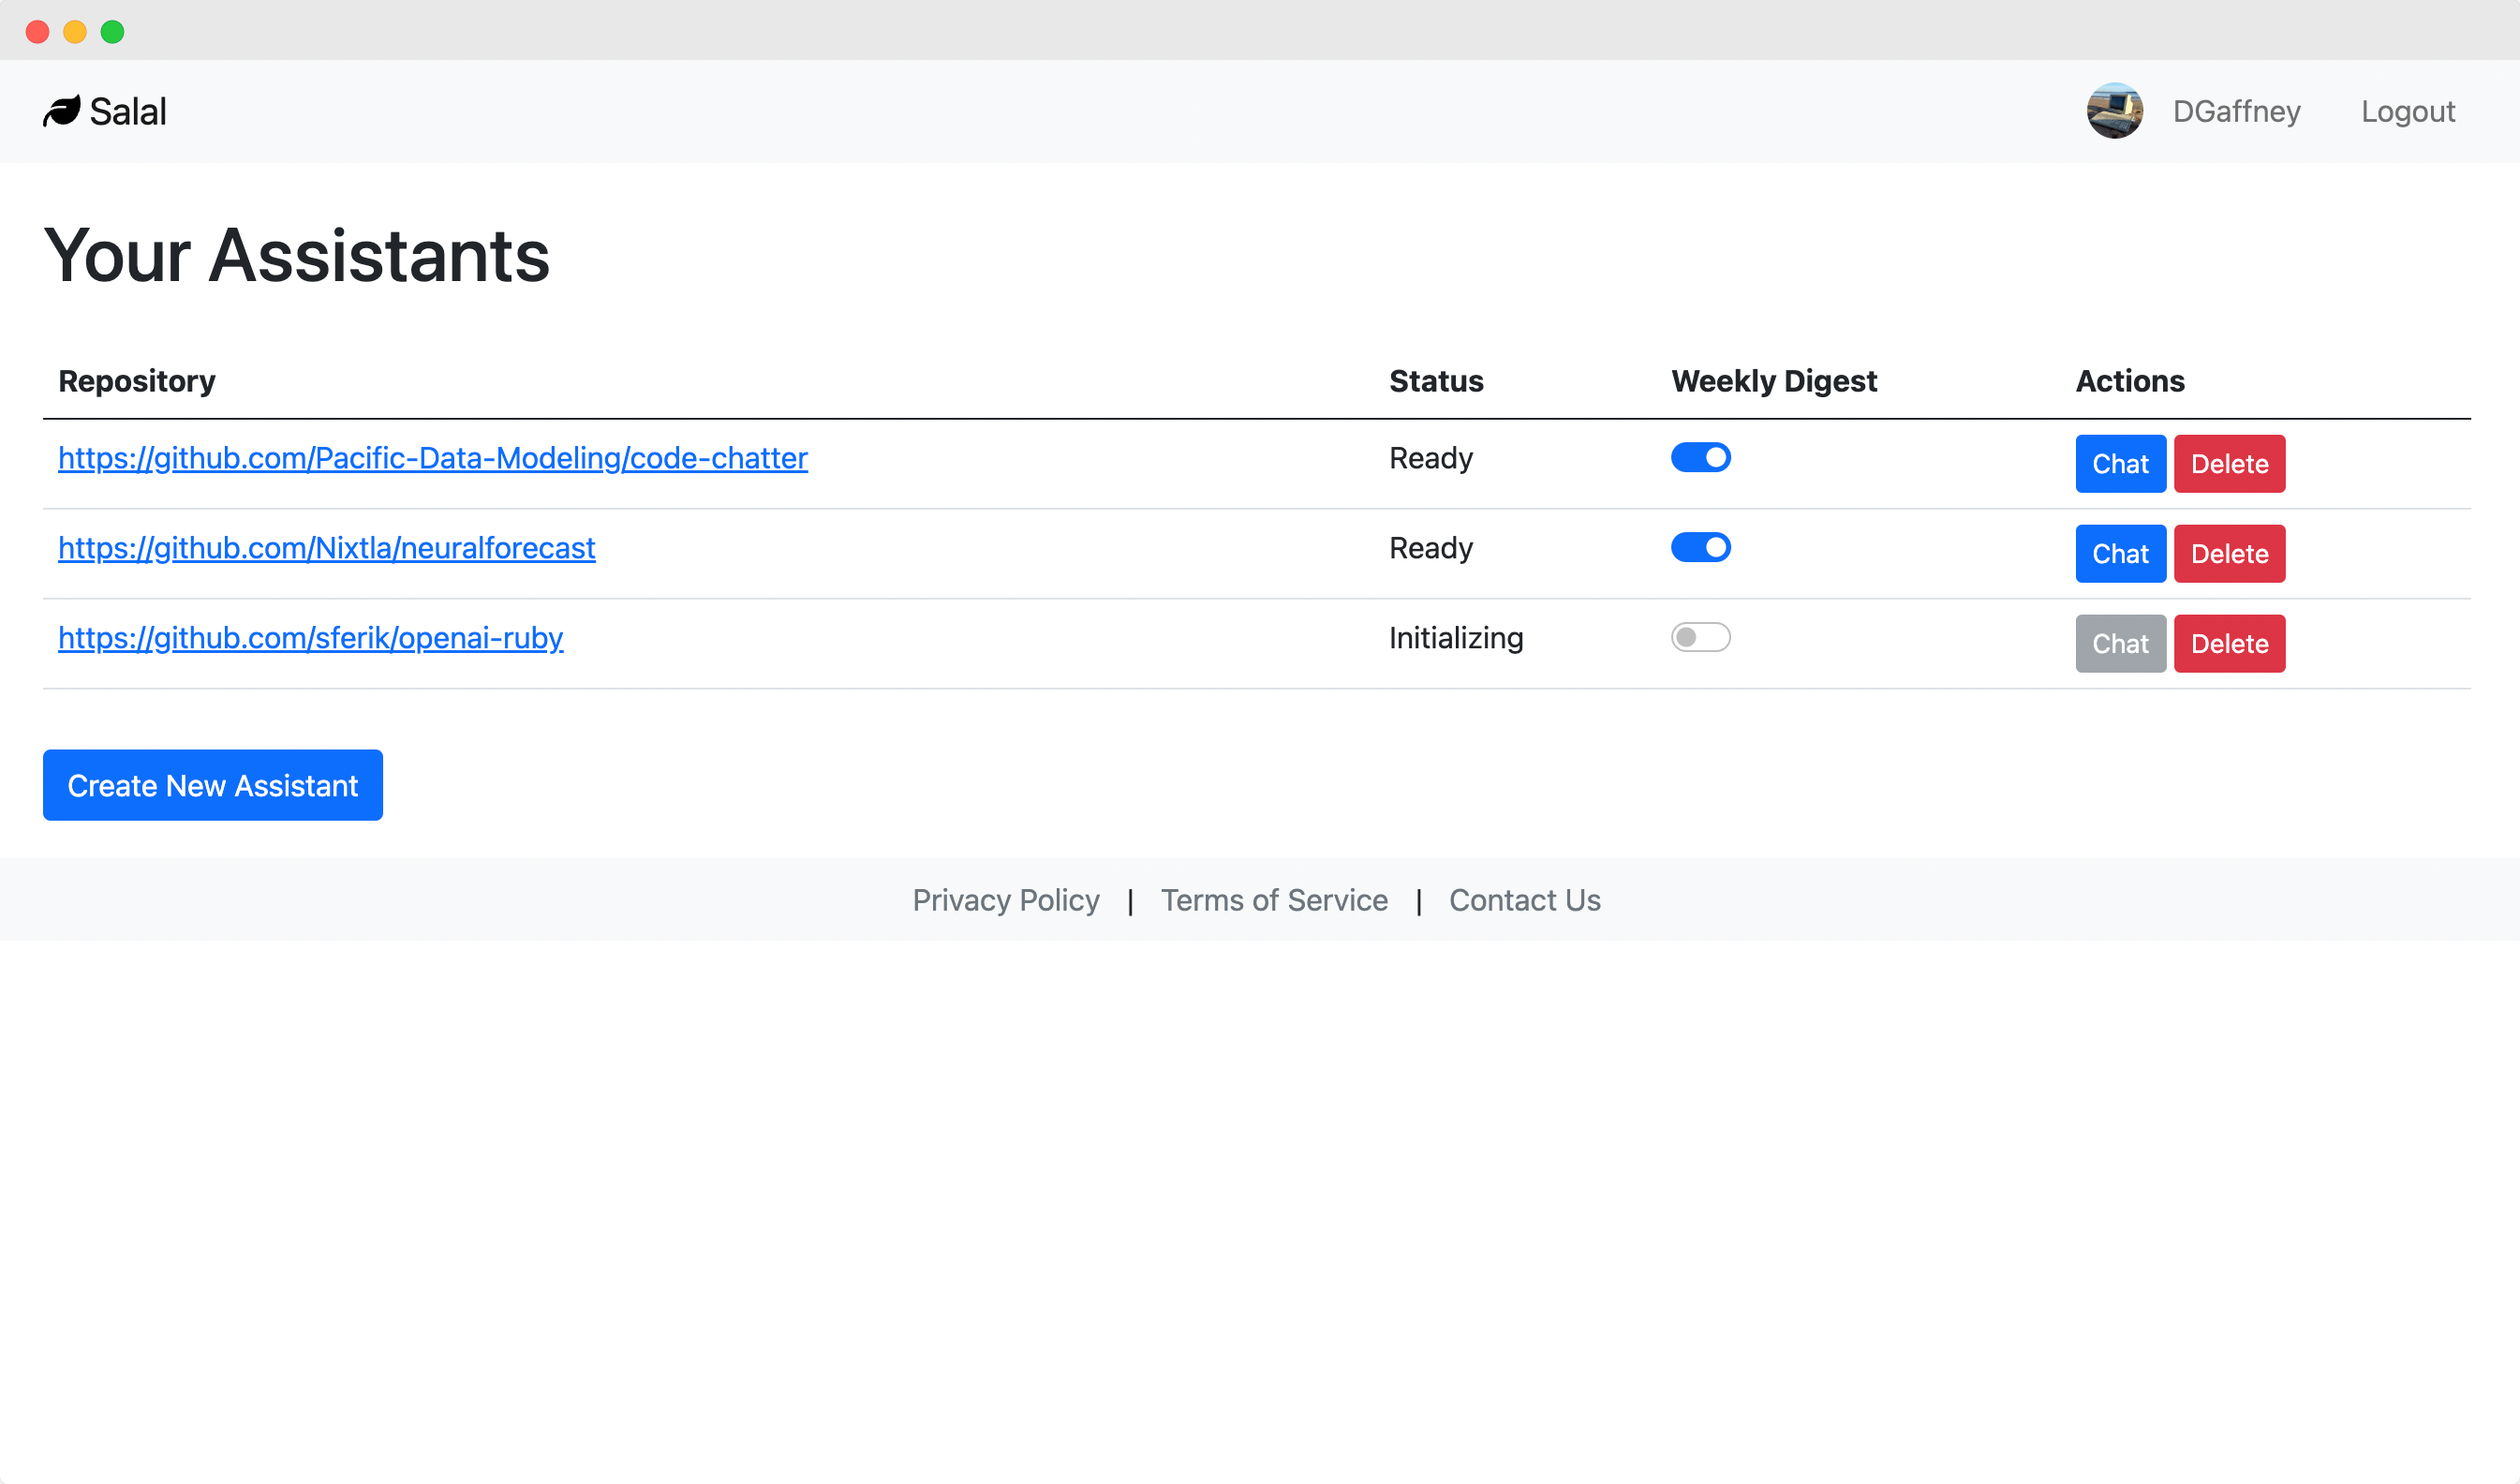Open Nixtla/neuralforecast repository link

click(327, 548)
